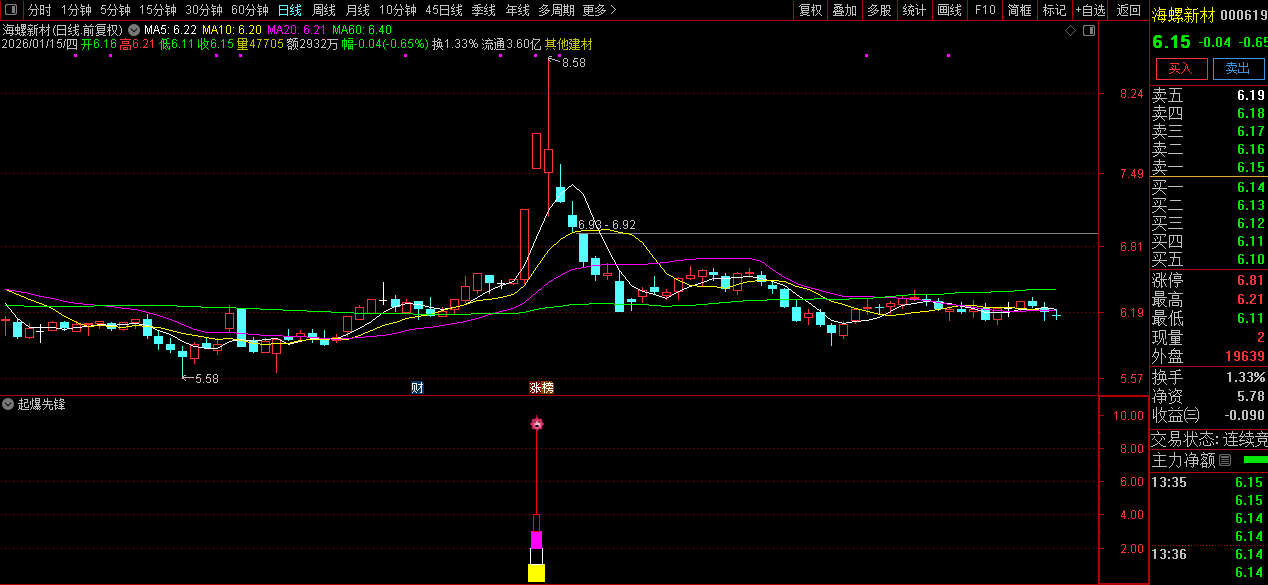The image size is (1268, 585).
Task: Click the 叠加 overlay button
Action: click(844, 10)
